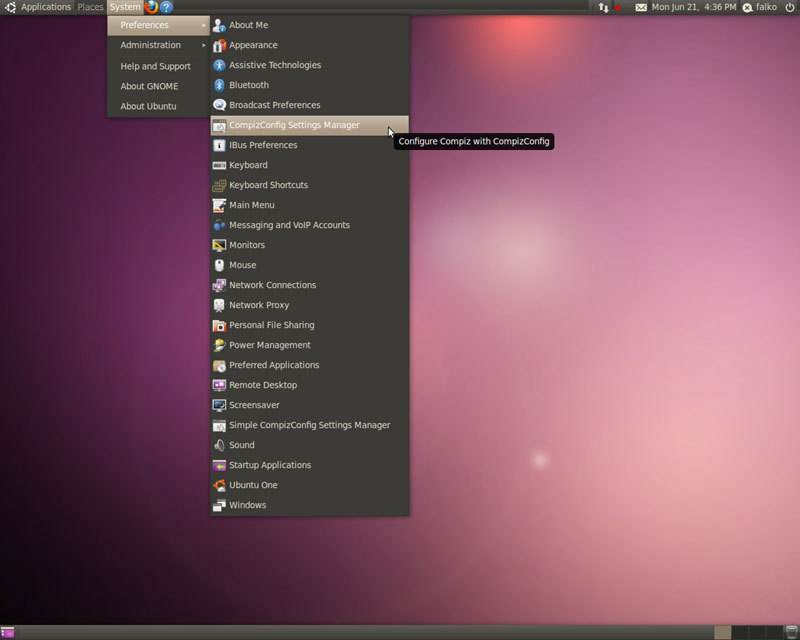
Task: Switch to the first workspace
Action: pyautogui.click(x=722, y=632)
